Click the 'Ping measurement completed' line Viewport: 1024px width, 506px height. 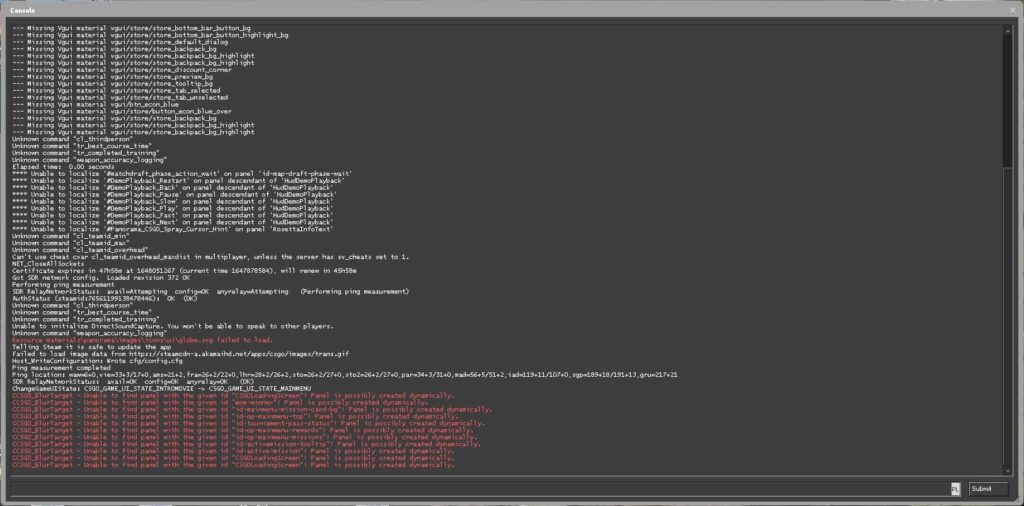pos(61,368)
